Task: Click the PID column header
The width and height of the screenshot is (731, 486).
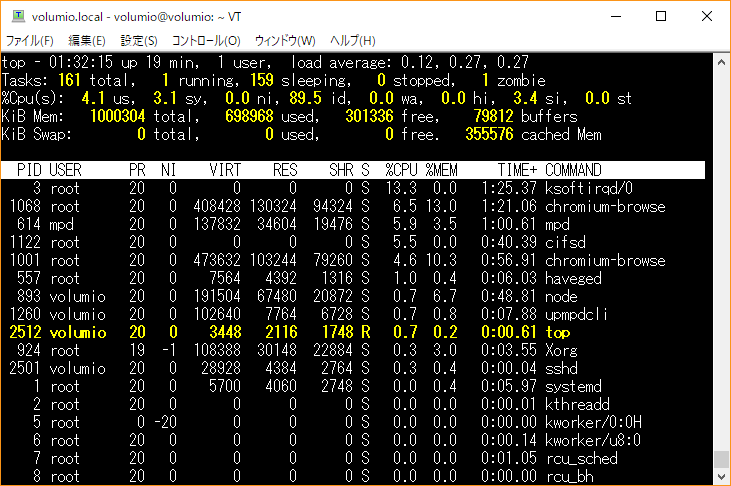Action: click(29, 170)
